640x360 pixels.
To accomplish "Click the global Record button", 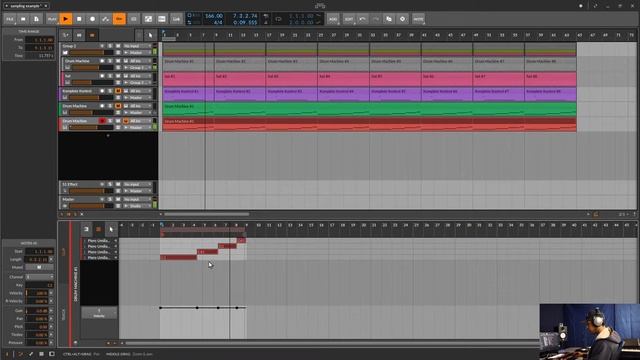I will click(x=93, y=19).
